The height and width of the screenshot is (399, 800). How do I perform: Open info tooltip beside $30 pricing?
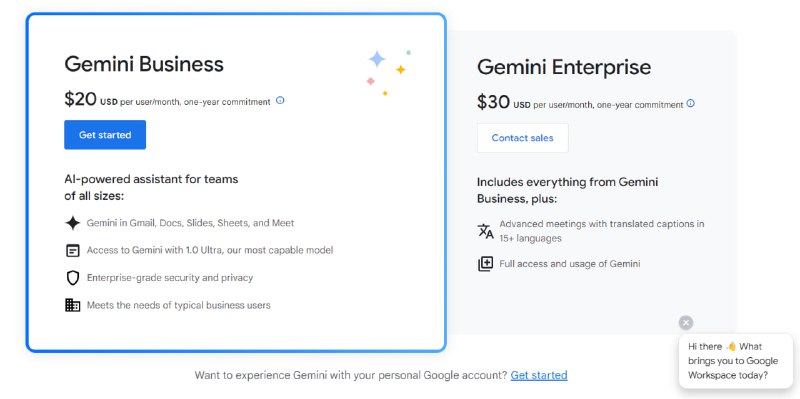[x=690, y=103]
